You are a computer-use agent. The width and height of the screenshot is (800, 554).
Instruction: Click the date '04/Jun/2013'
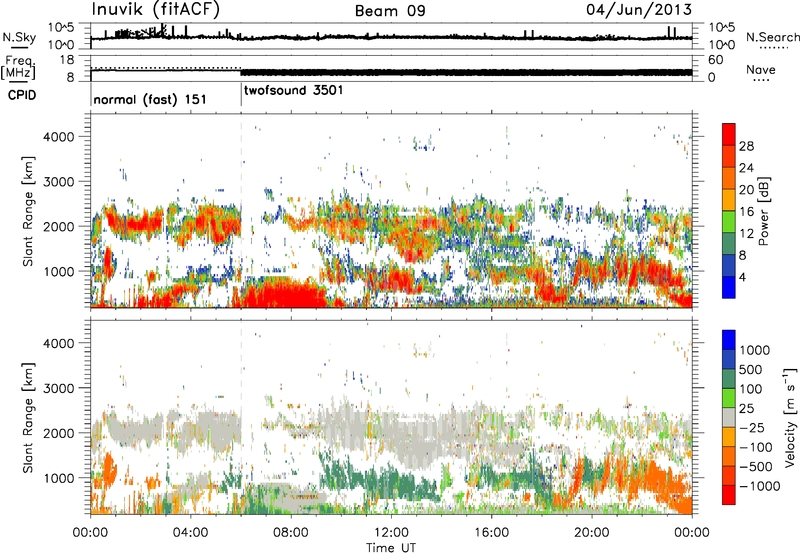click(639, 10)
